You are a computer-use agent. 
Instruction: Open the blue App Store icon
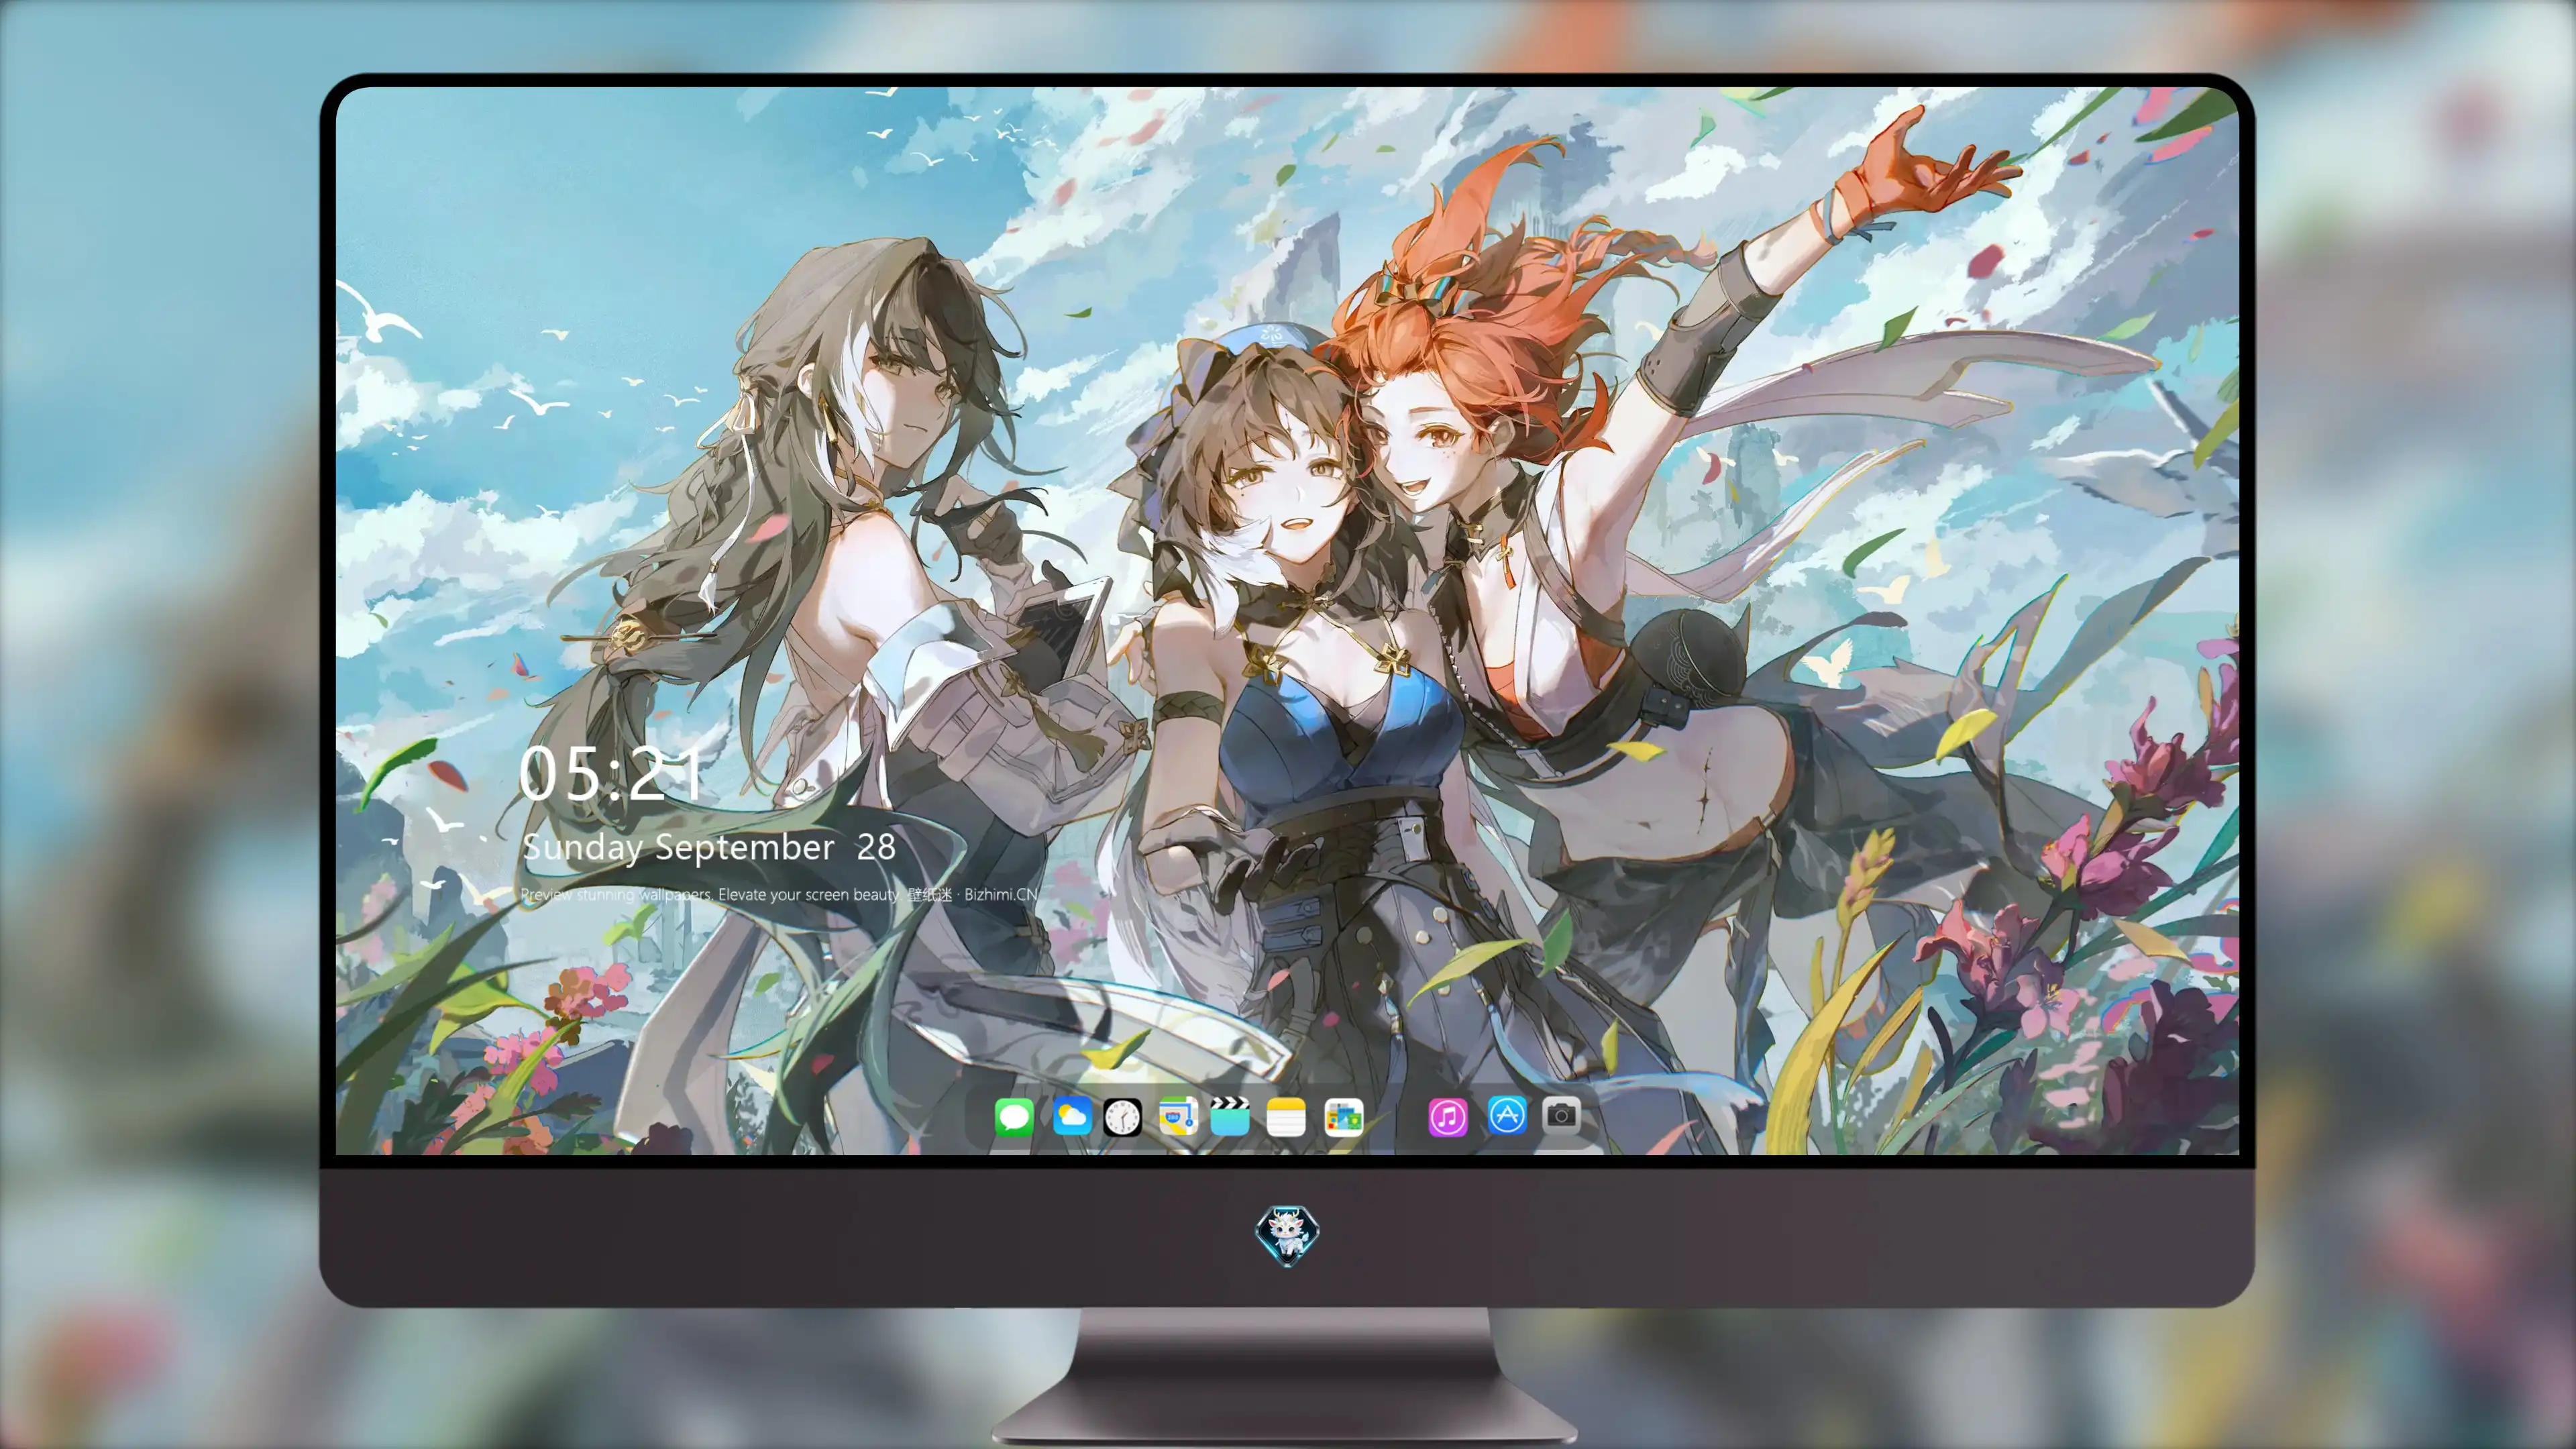pyautogui.click(x=1507, y=1115)
